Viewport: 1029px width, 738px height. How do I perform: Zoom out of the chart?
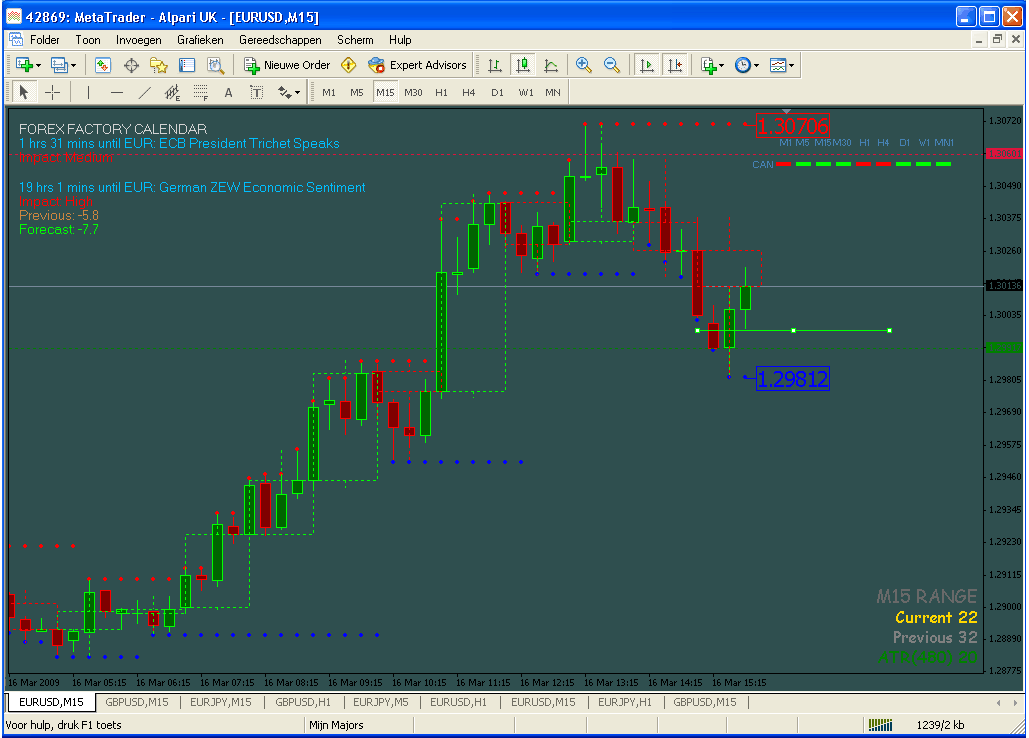pyautogui.click(x=612, y=65)
